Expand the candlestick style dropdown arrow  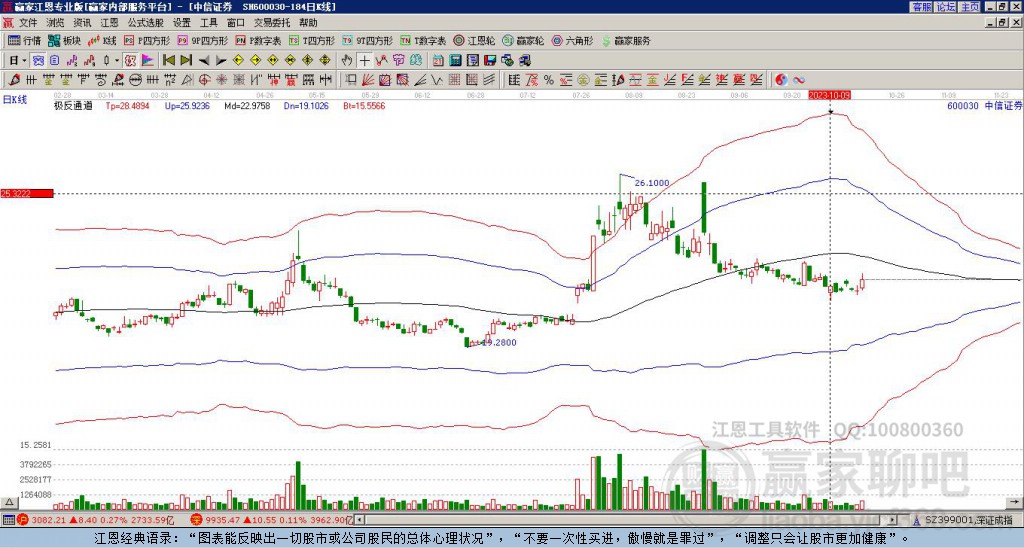117,61
